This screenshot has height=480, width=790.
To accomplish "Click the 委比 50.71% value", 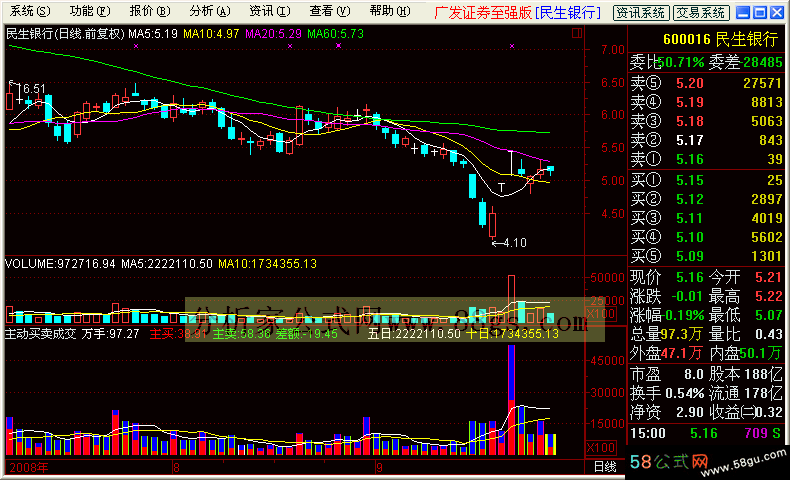I will (681, 62).
